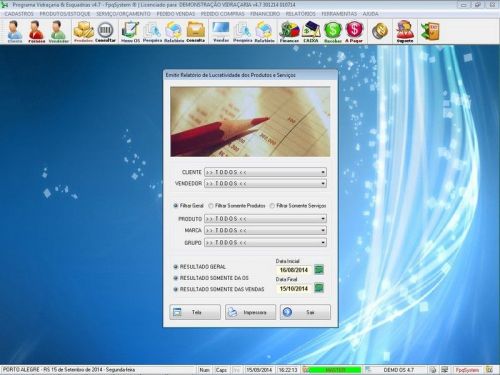Open the PRODUTOS/ESTOQUE menu
Image resolution: width=500 pixels, height=375 pixels.
65,14
